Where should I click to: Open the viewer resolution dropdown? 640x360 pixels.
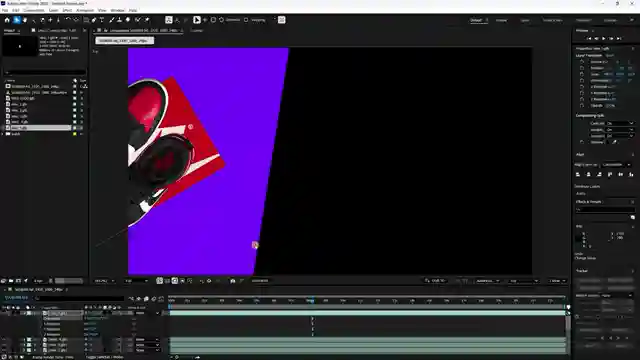[x=136, y=281]
